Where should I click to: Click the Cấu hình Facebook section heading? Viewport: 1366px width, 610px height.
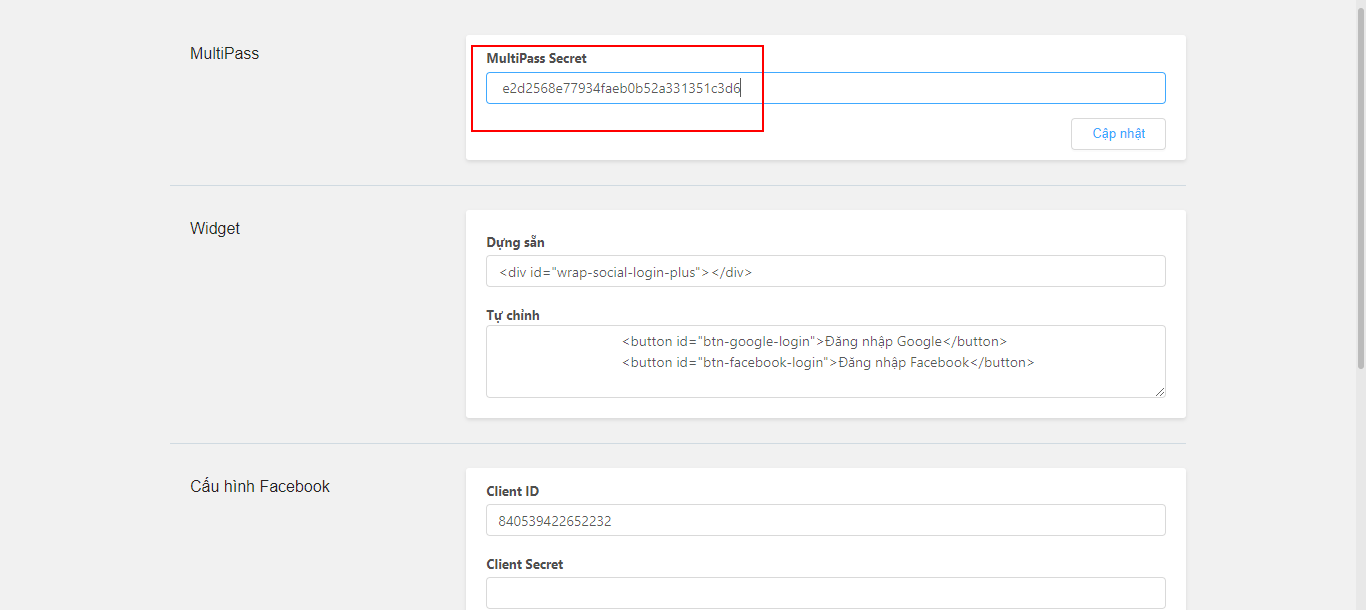[260, 487]
